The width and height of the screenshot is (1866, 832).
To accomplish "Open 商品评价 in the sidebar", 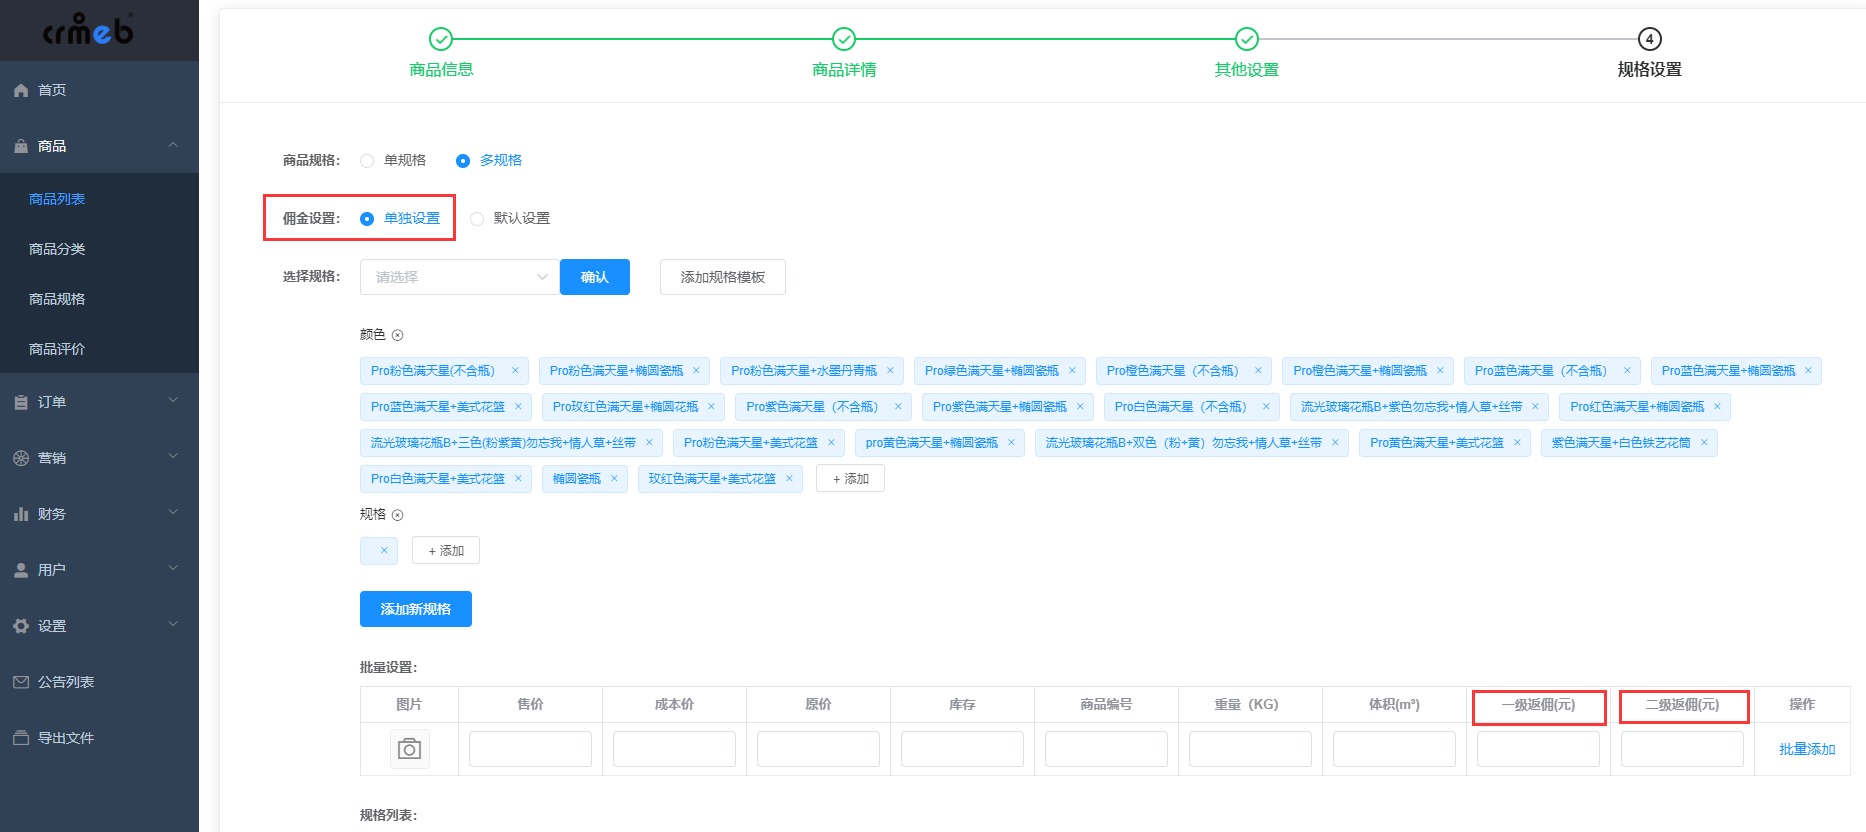I will [x=57, y=349].
